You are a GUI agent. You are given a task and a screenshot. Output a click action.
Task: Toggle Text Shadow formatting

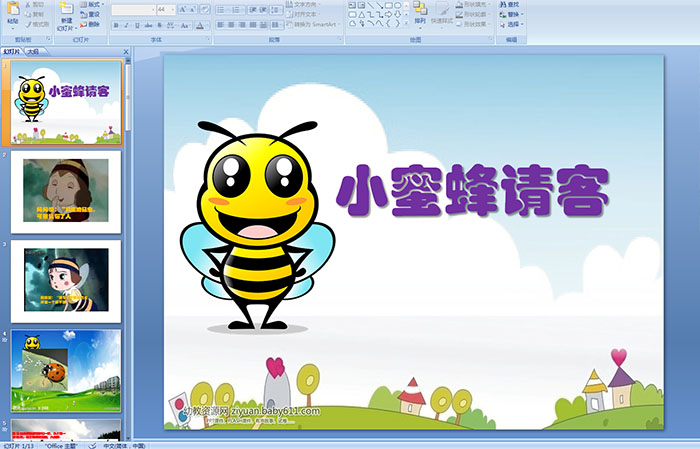click(x=159, y=25)
